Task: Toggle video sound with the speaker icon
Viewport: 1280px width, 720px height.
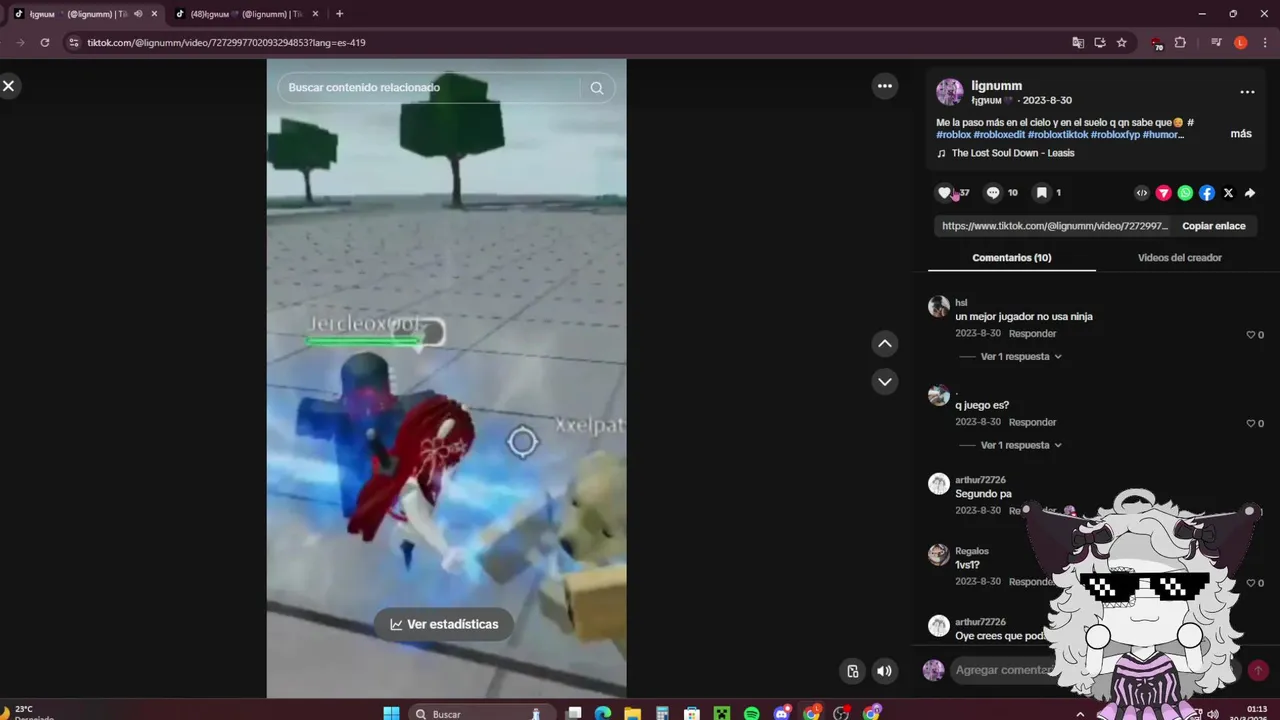Action: pos(884,671)
